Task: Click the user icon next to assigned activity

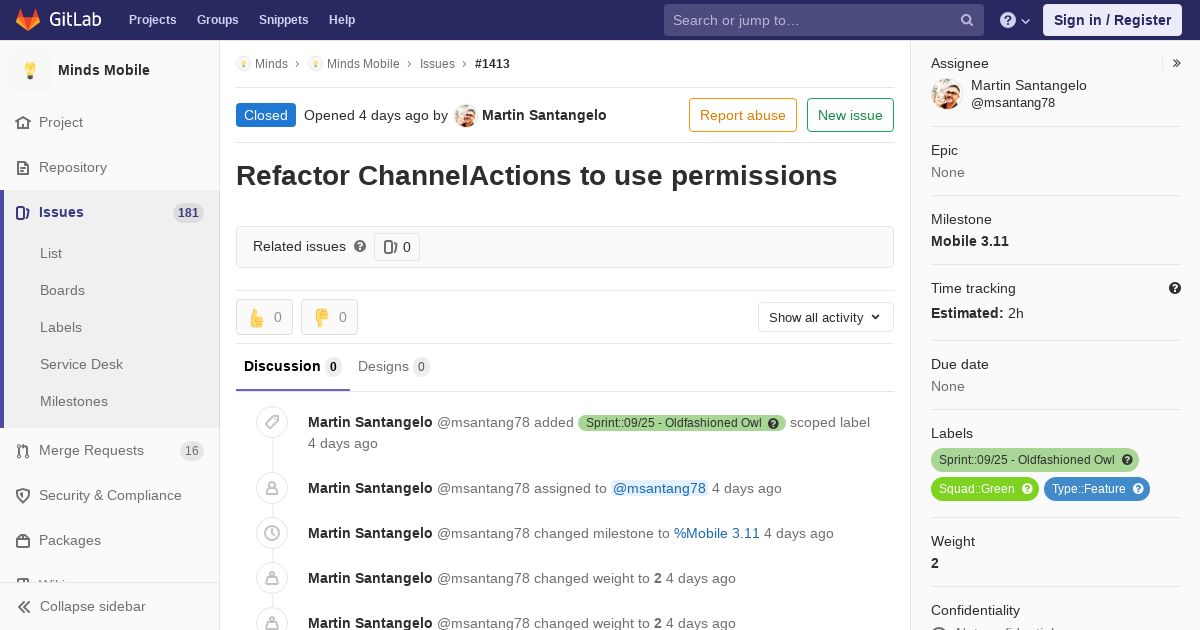Action: click(x=271, y=488)
